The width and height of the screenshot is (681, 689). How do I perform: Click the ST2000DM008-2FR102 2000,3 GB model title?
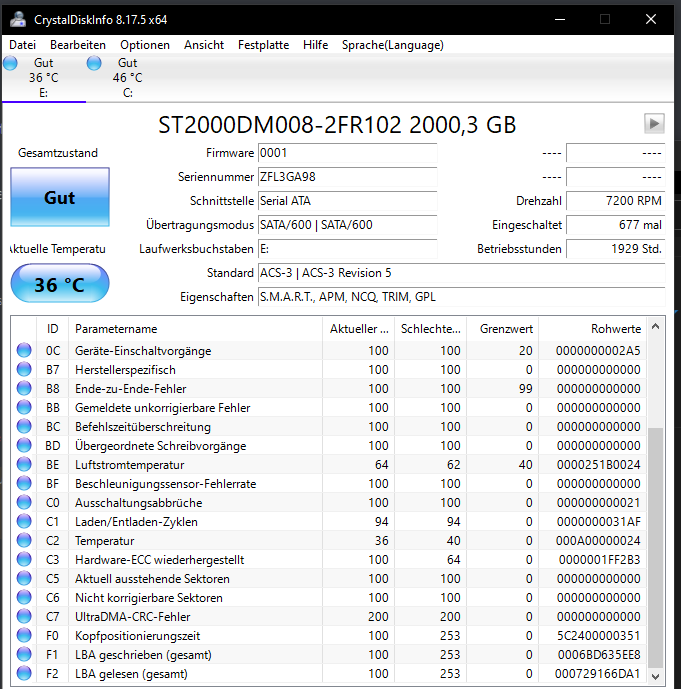[337, 125]
